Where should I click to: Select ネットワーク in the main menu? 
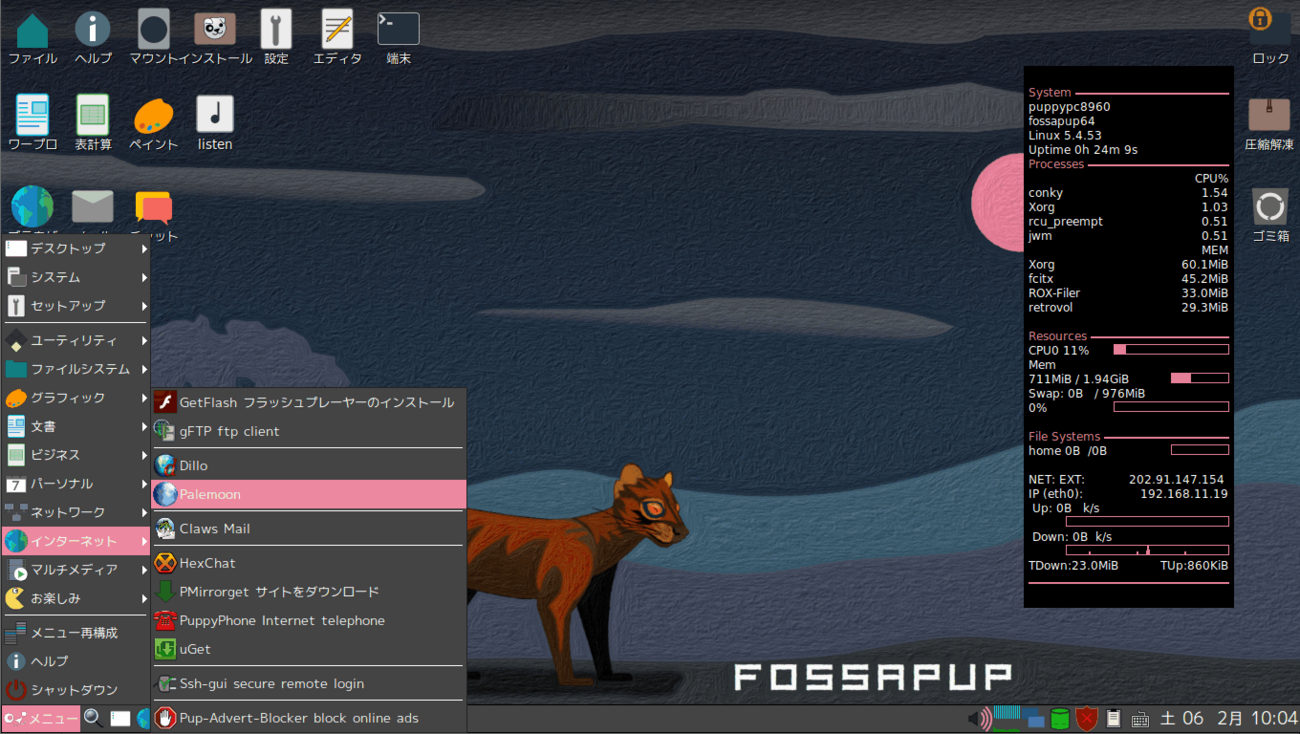[x=76, y=513]
